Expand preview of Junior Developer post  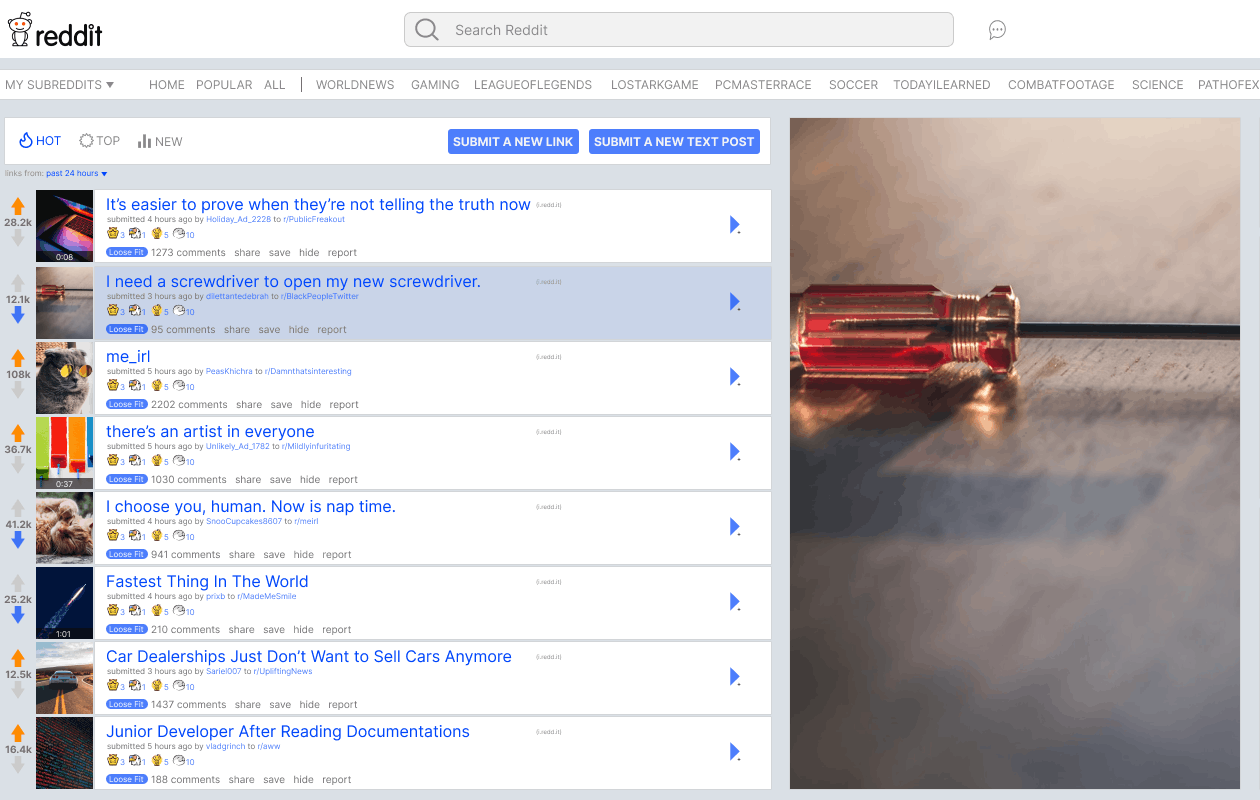pyautogui.click(x=735, y=751)
